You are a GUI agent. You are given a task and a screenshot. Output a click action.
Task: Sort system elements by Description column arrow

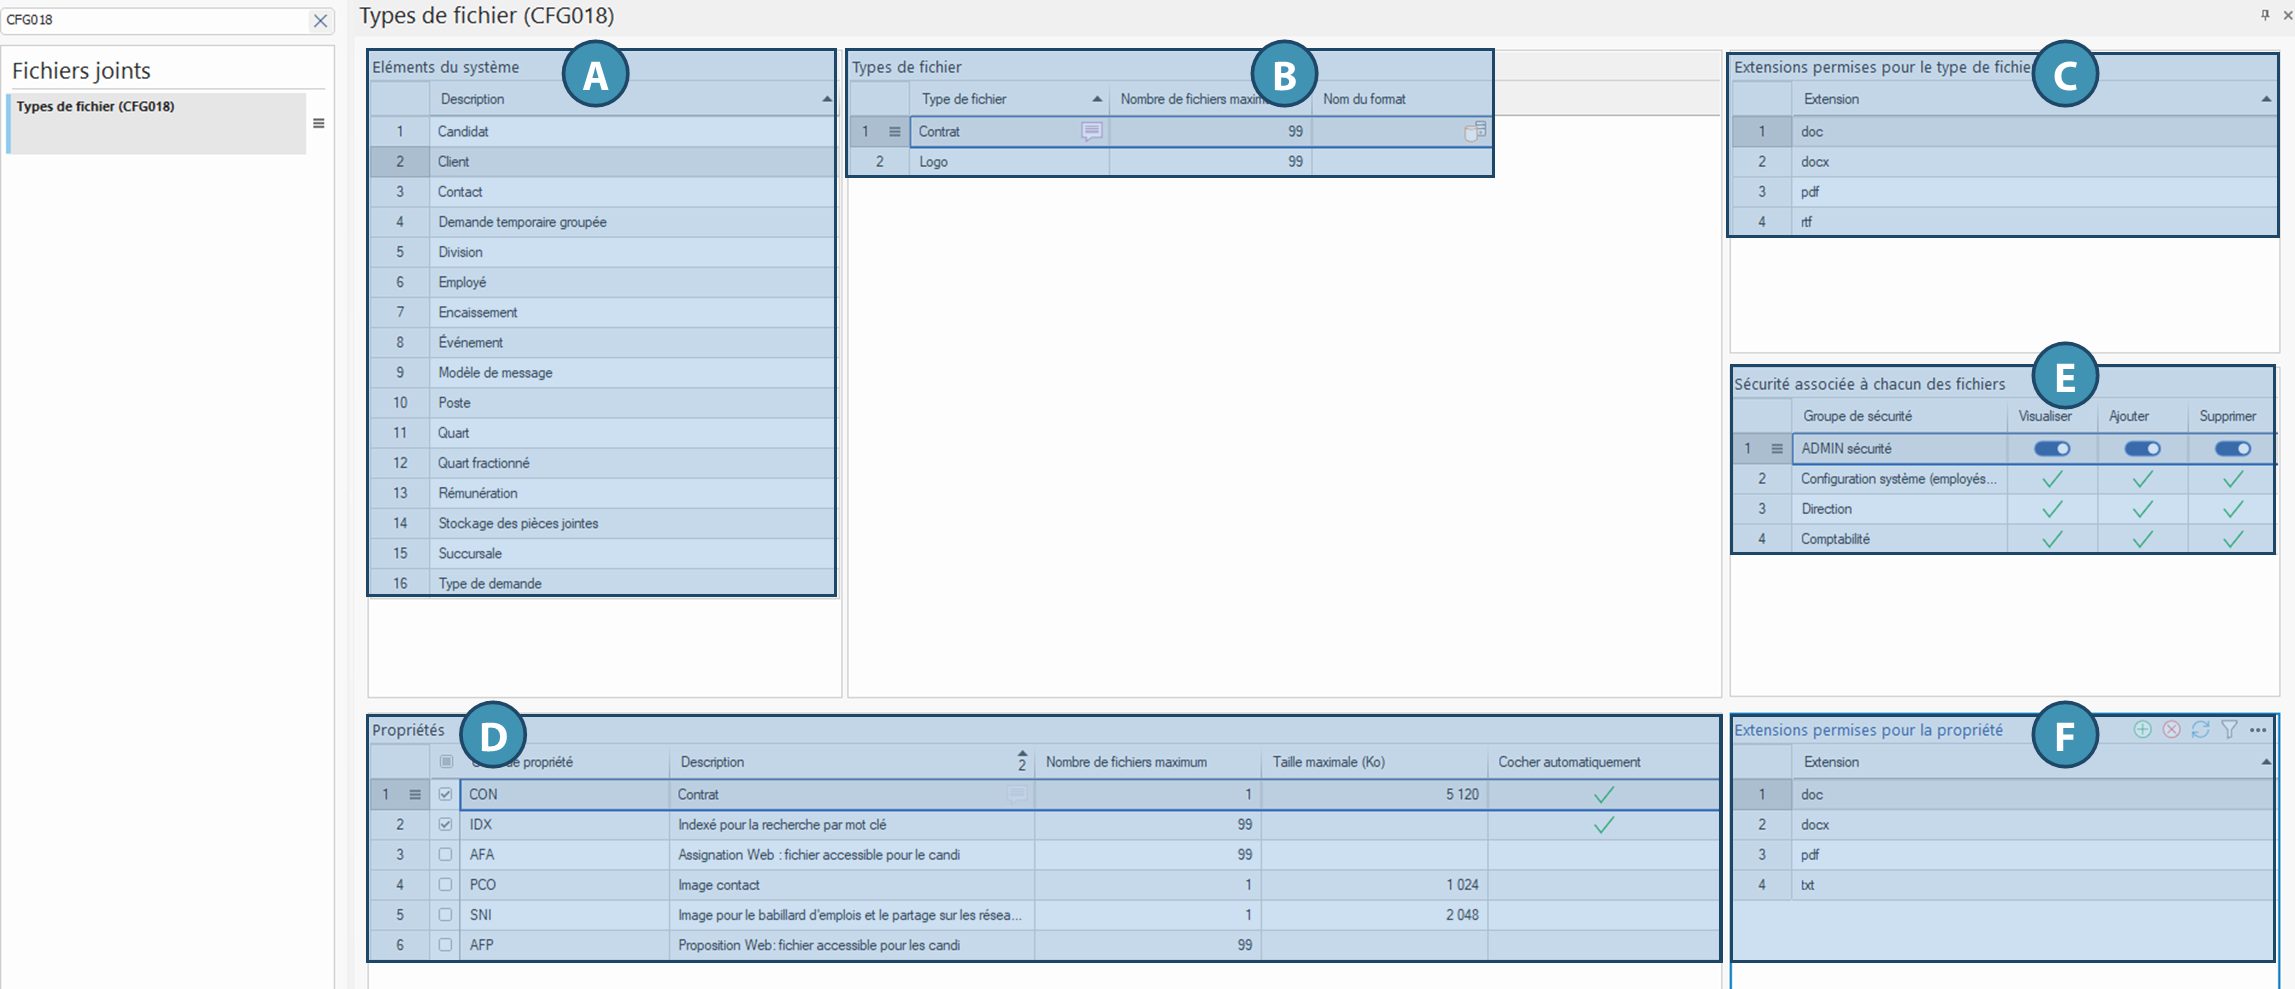(826, 99)
